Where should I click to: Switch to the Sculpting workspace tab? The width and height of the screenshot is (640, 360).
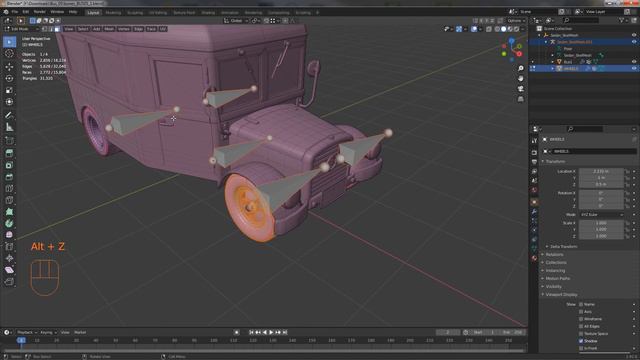135,13
